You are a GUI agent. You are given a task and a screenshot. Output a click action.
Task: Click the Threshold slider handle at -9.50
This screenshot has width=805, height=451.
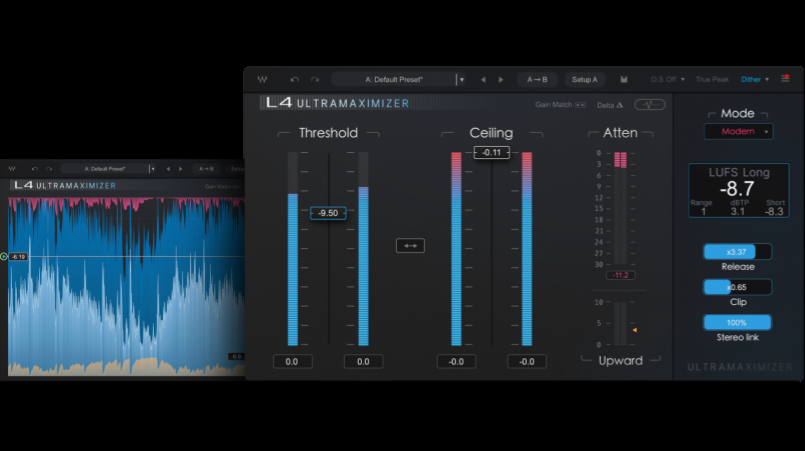click(328, 213)
